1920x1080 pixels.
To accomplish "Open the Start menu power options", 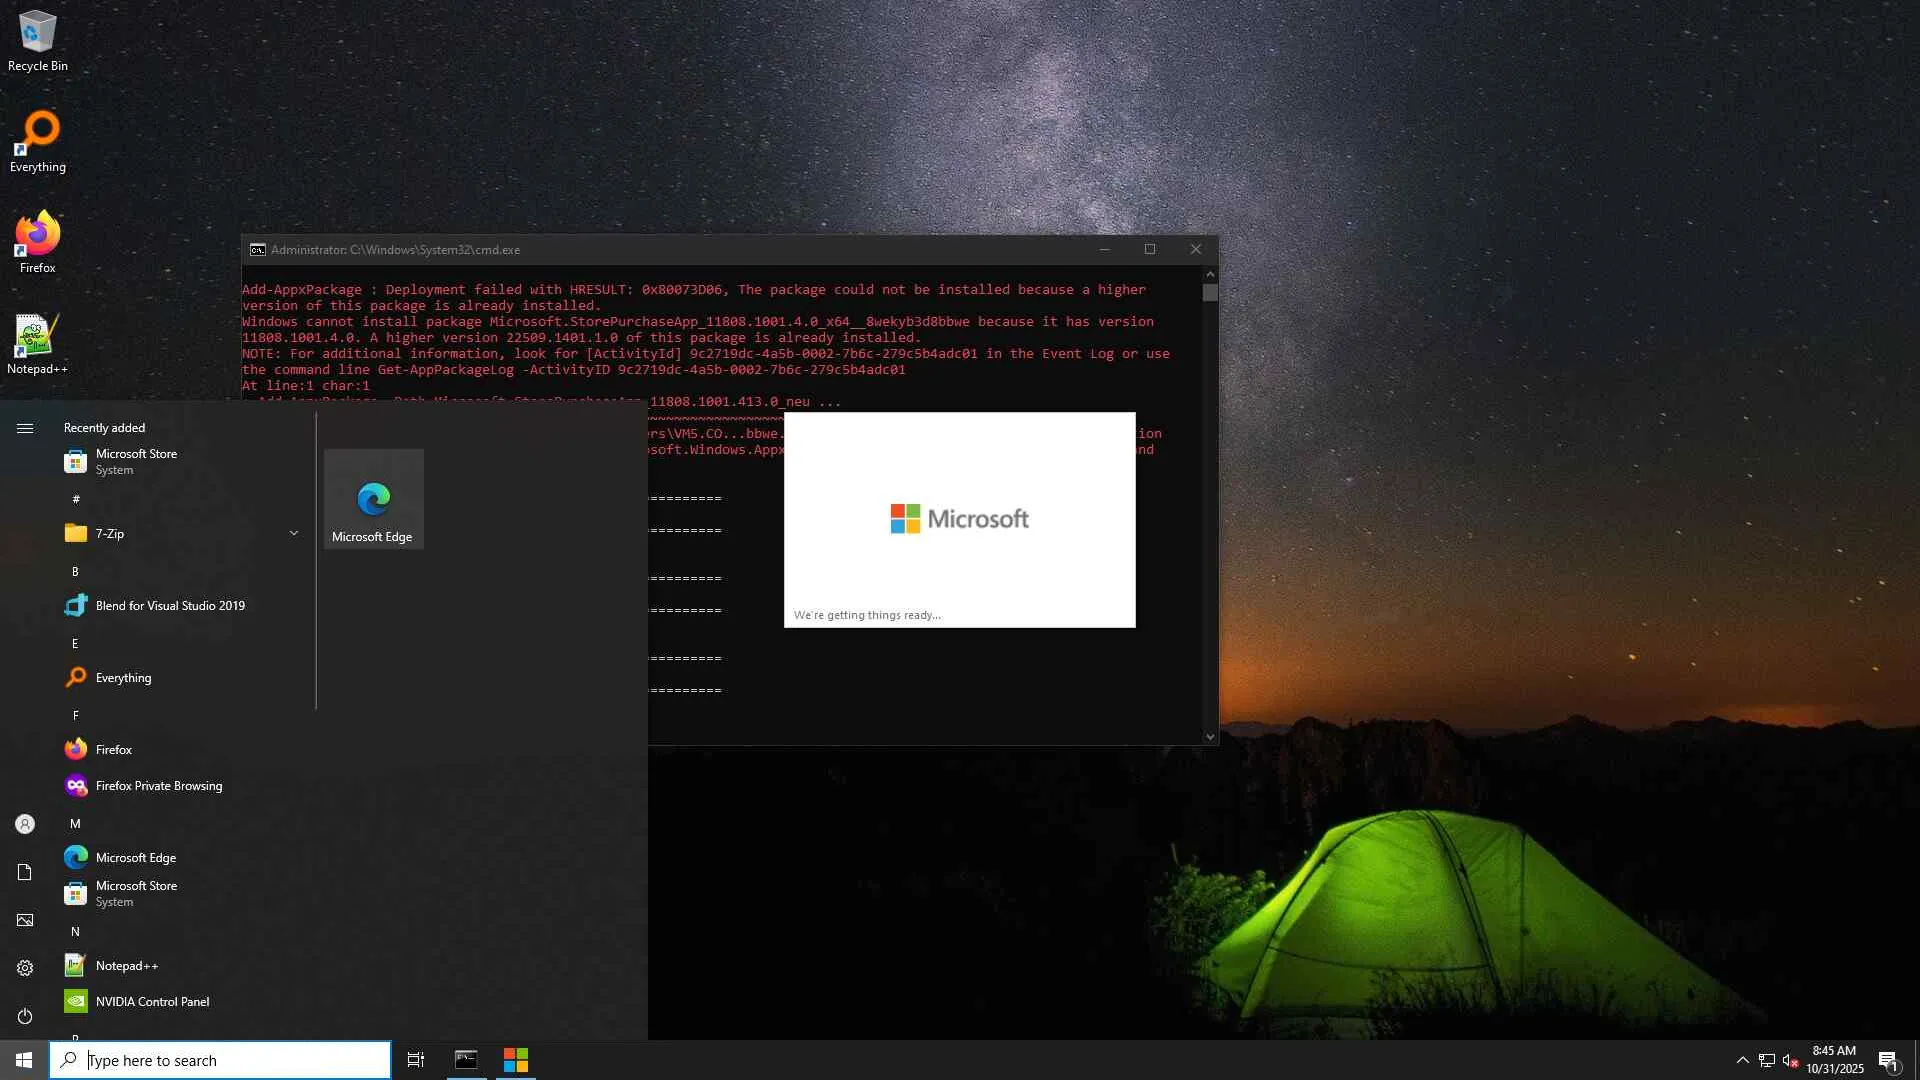I will pyautogui.click(x=25, y=1016).
